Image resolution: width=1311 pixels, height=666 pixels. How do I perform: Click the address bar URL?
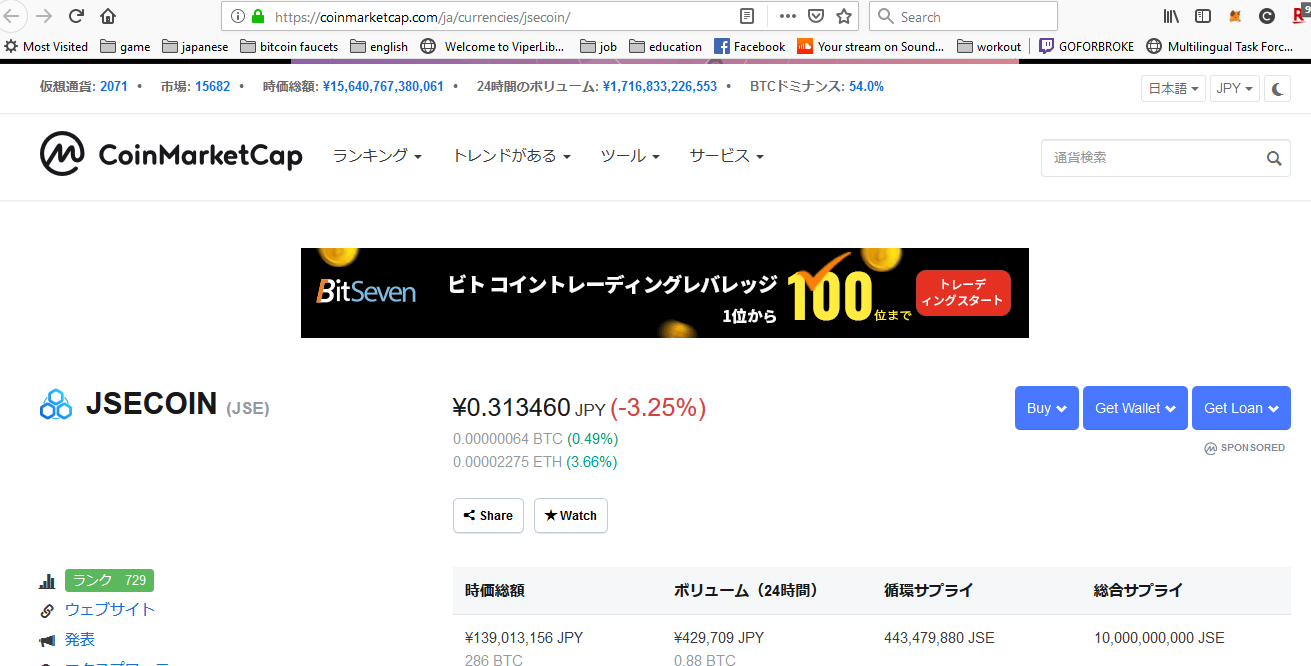pos(421,17)
